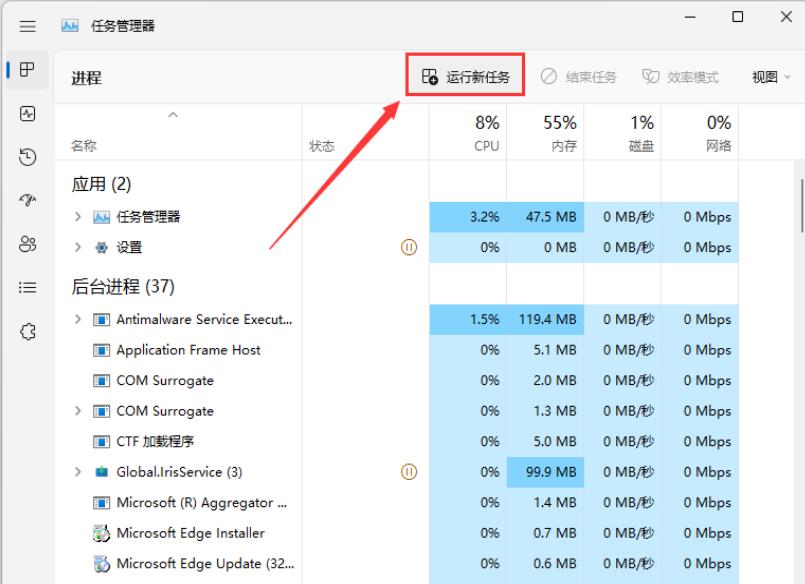Click the 运行新任务 button
The height and width of the screenshot is (584, 805).
[464, 76]
